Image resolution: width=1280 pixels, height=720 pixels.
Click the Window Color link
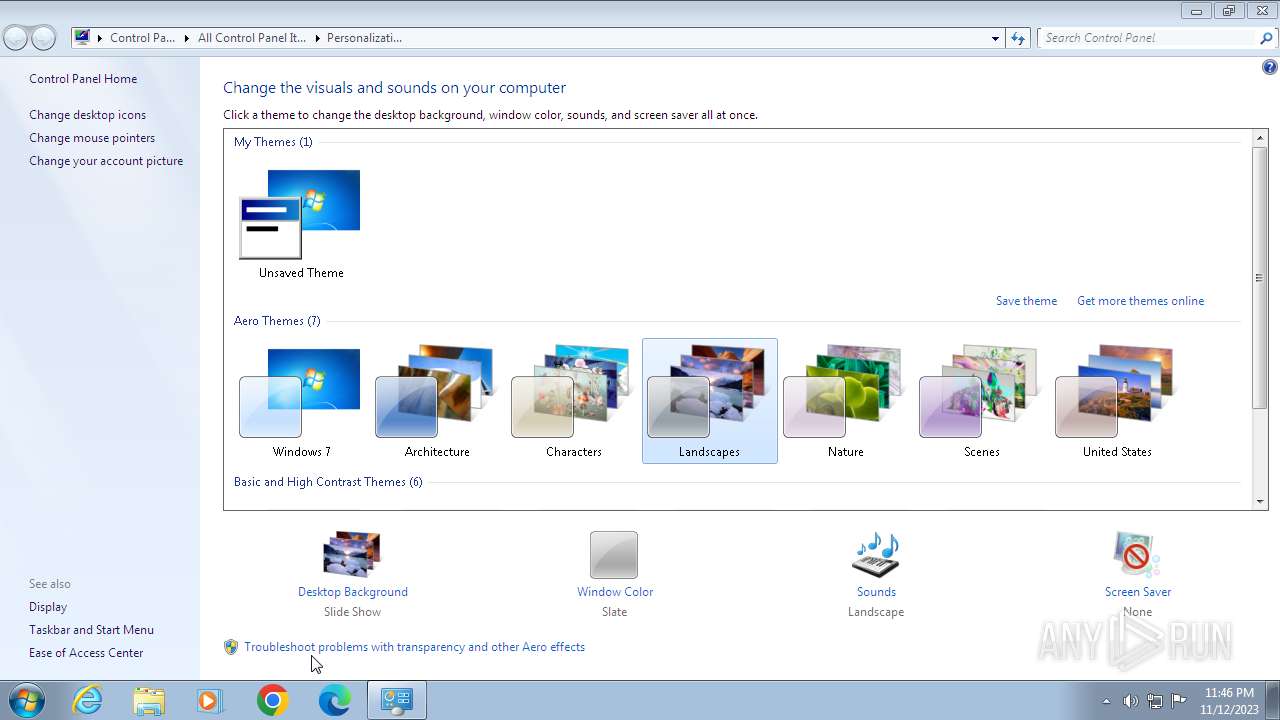coord(615,592)
